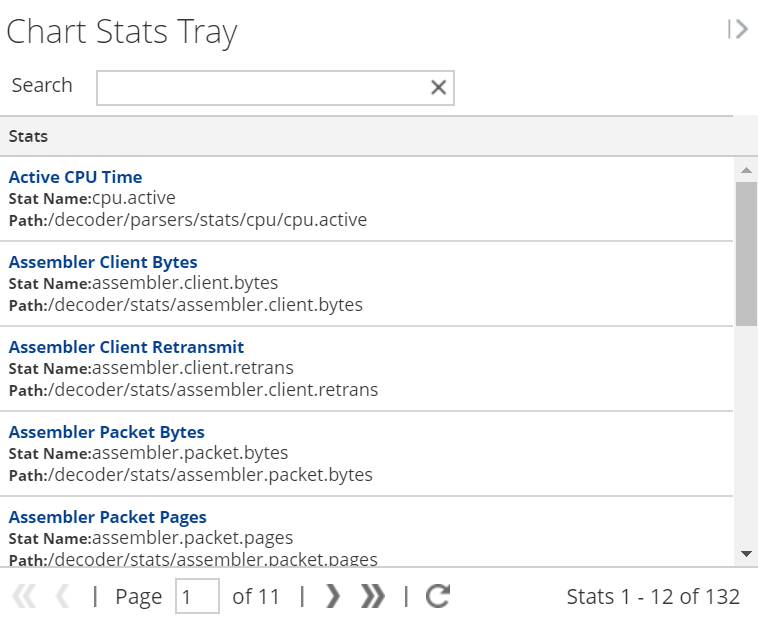This screenshot has height=622, width=758.
Task: Go to the previous page of stats
Action: [x=62, y=597]
